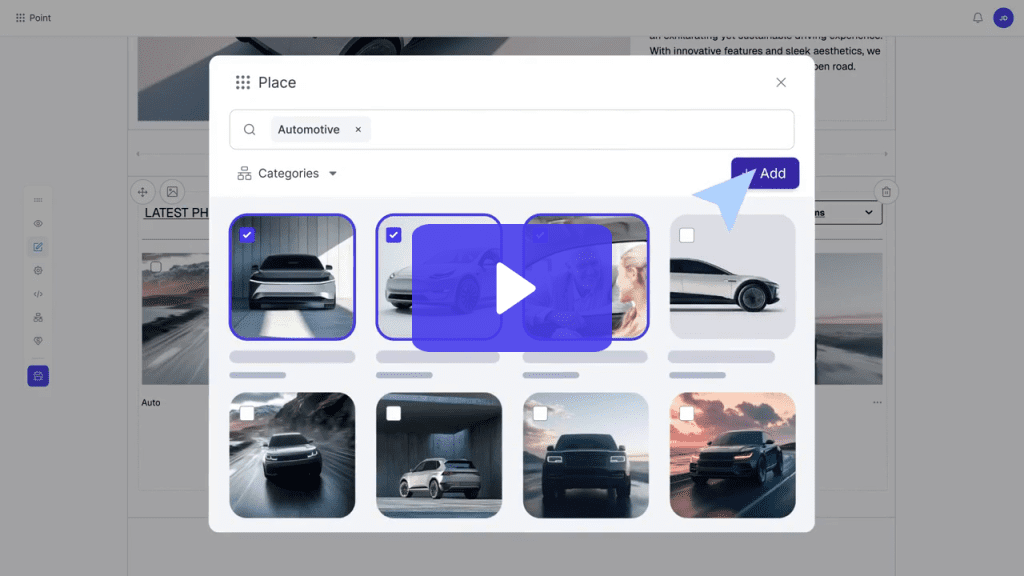Close the Place dialog with the X
1024x576 pixels.
coord(781,82)
